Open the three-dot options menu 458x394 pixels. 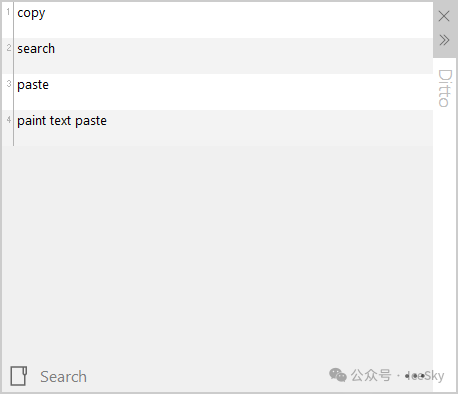[415, 376]
